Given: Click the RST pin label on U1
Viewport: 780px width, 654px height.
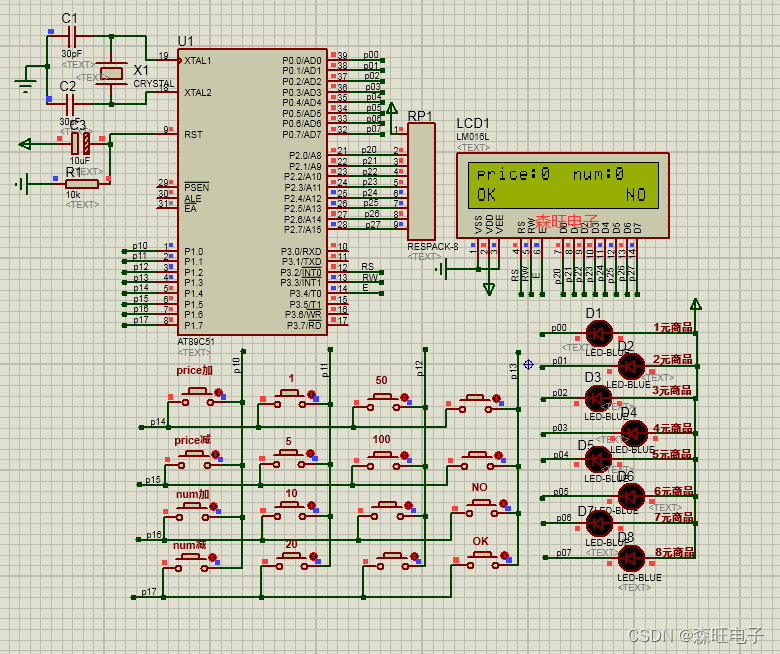Looking at the screenshot, I should 193,135.
